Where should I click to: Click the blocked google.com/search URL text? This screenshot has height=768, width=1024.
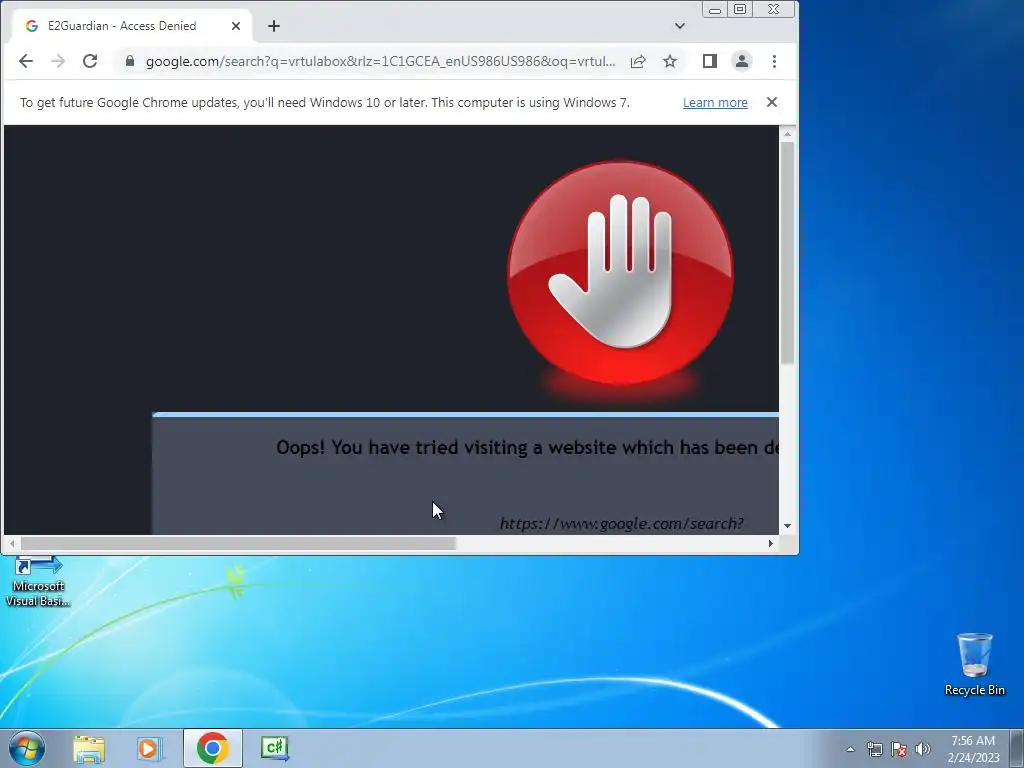click(622, 524)
